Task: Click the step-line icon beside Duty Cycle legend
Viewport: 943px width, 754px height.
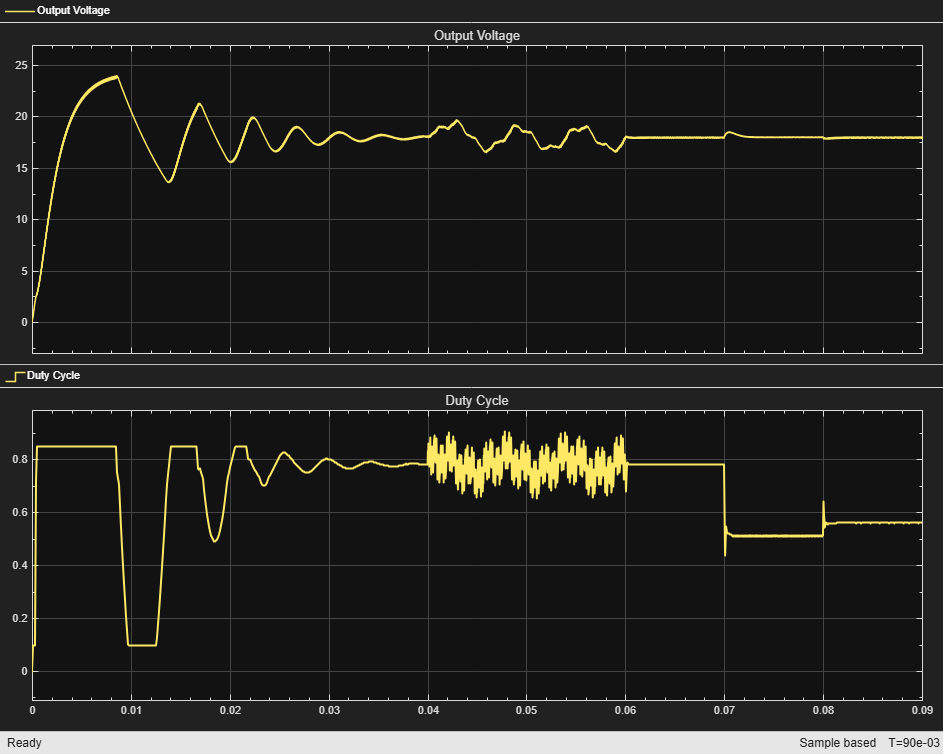Action: tap(15, 376)
